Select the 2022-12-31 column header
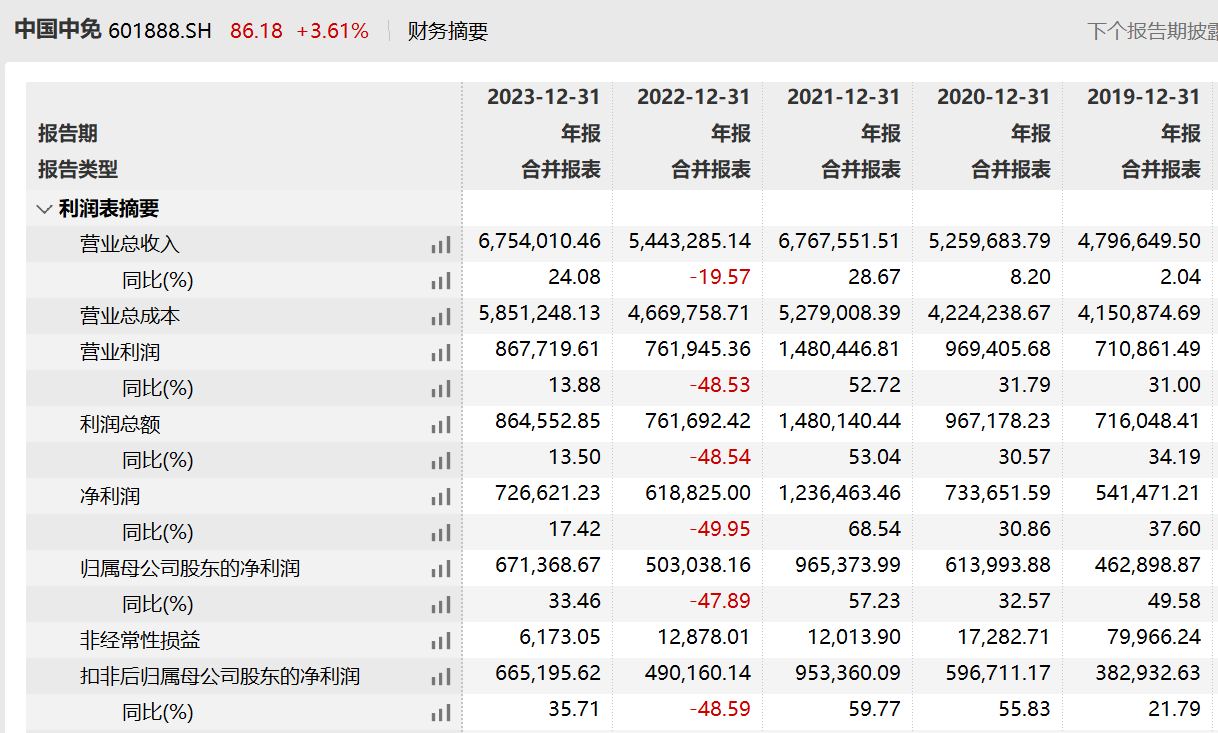 point(693,97)
